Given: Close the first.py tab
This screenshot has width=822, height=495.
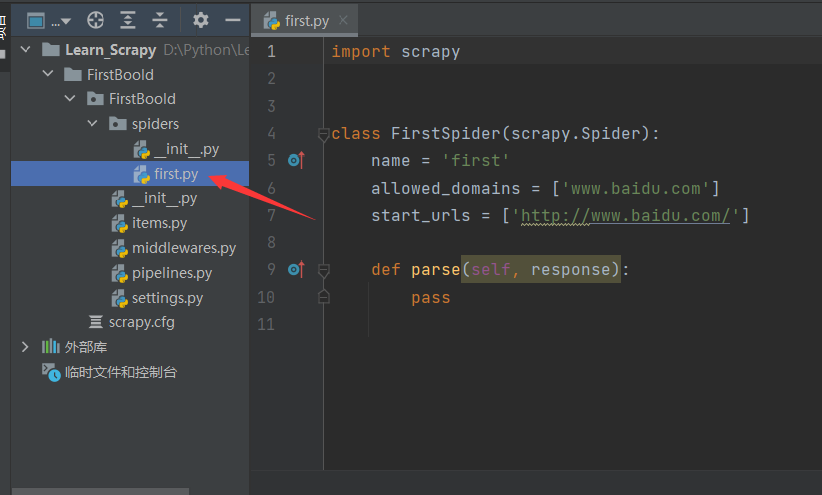Looking at the screenshot, I should click(x=343, y=20).
